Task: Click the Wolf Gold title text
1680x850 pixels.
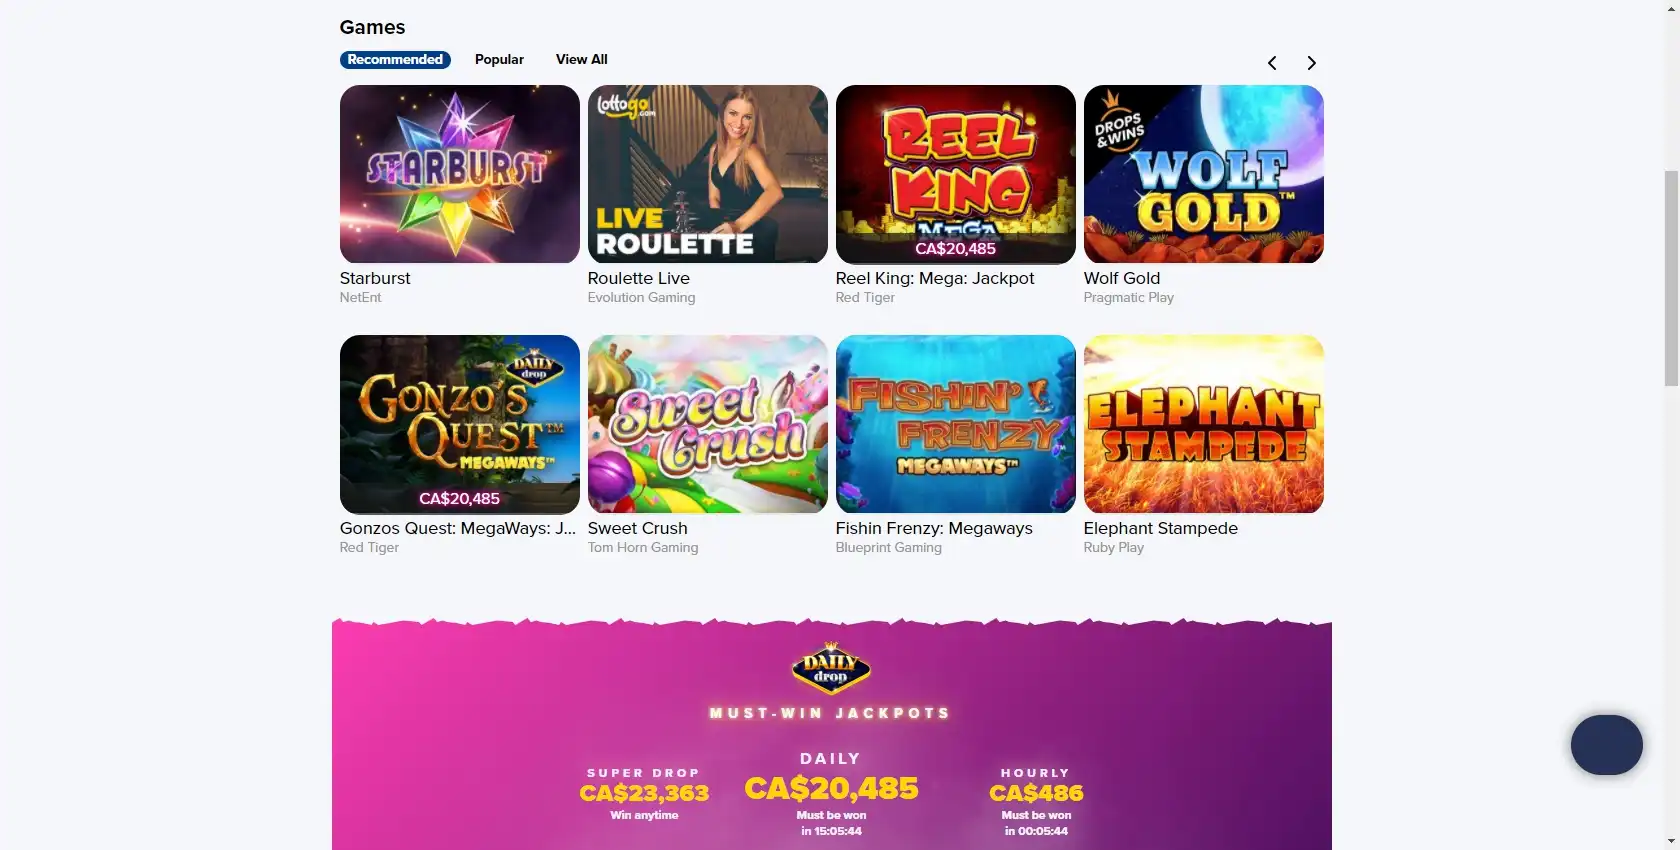Action: click(1122, 278)
